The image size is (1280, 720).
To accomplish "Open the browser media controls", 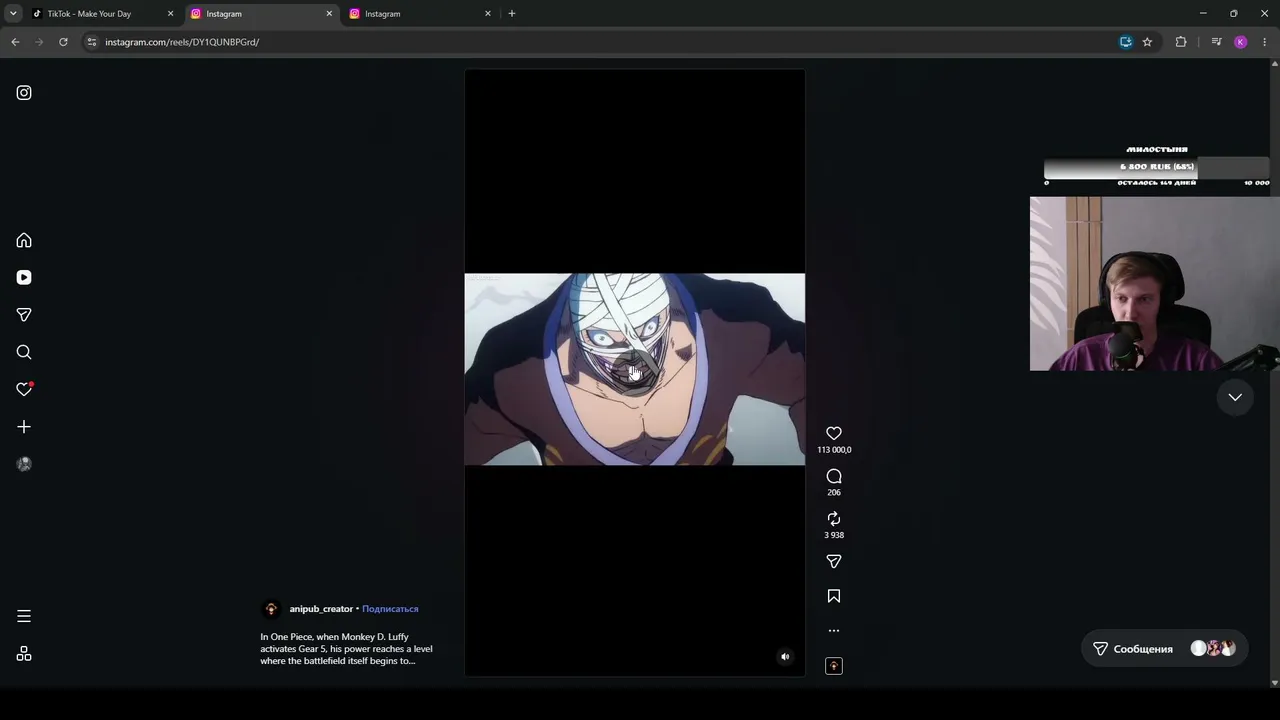I will click(1216, 42).
